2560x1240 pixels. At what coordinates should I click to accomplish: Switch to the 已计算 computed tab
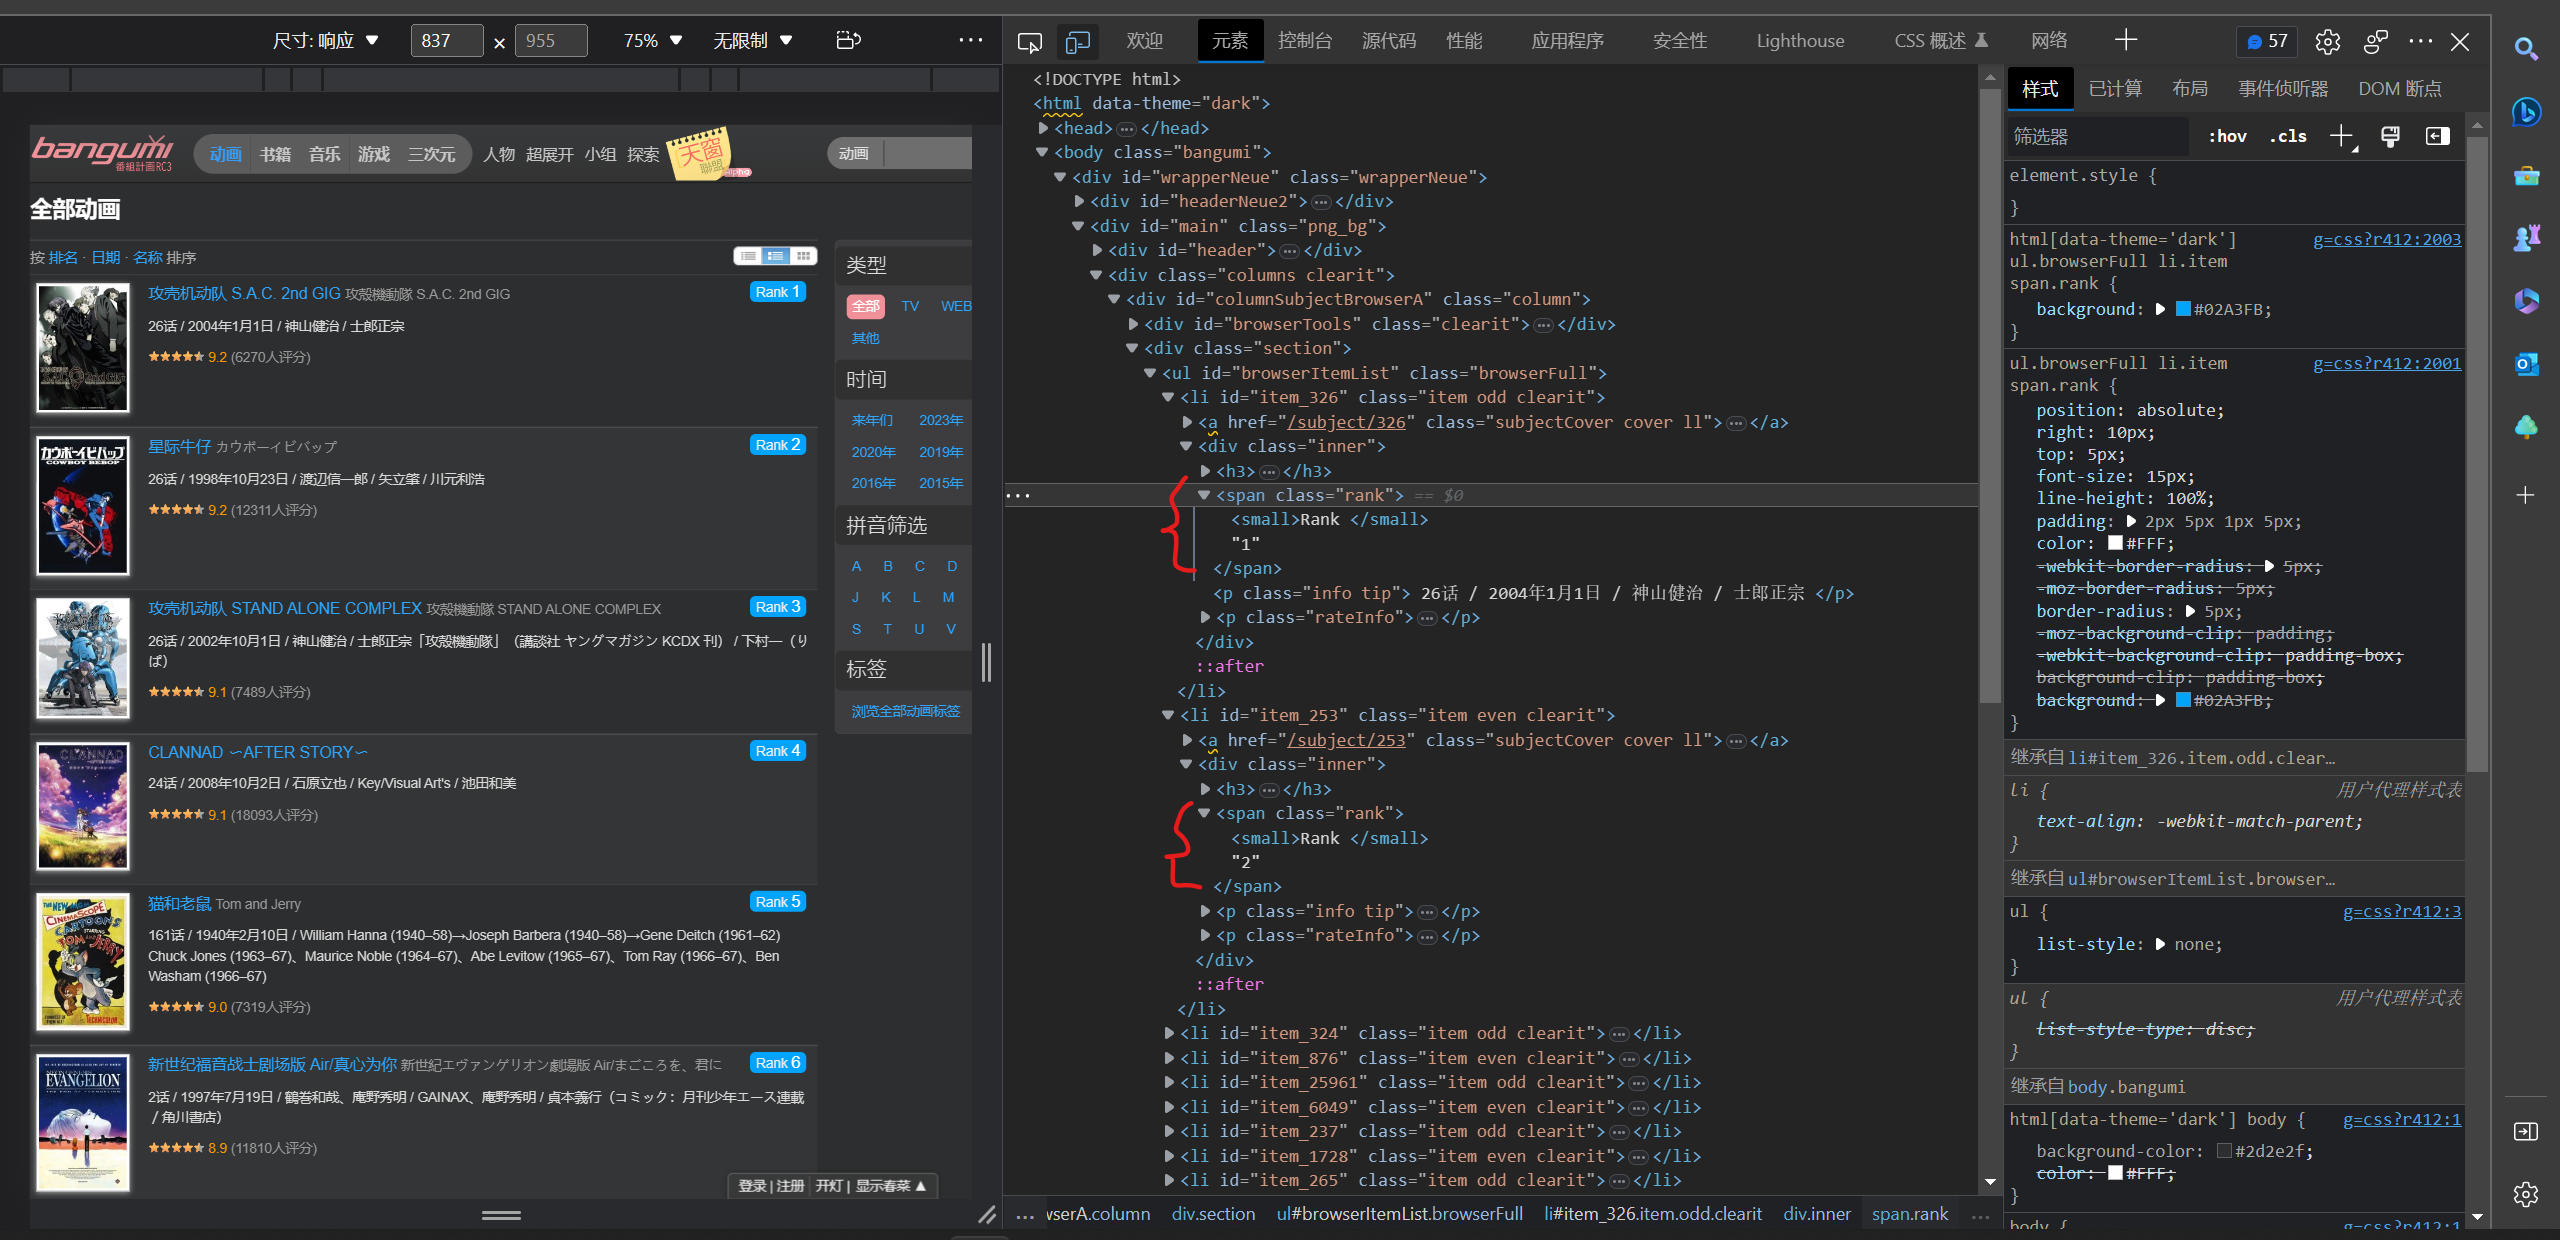coord(2115,88)
